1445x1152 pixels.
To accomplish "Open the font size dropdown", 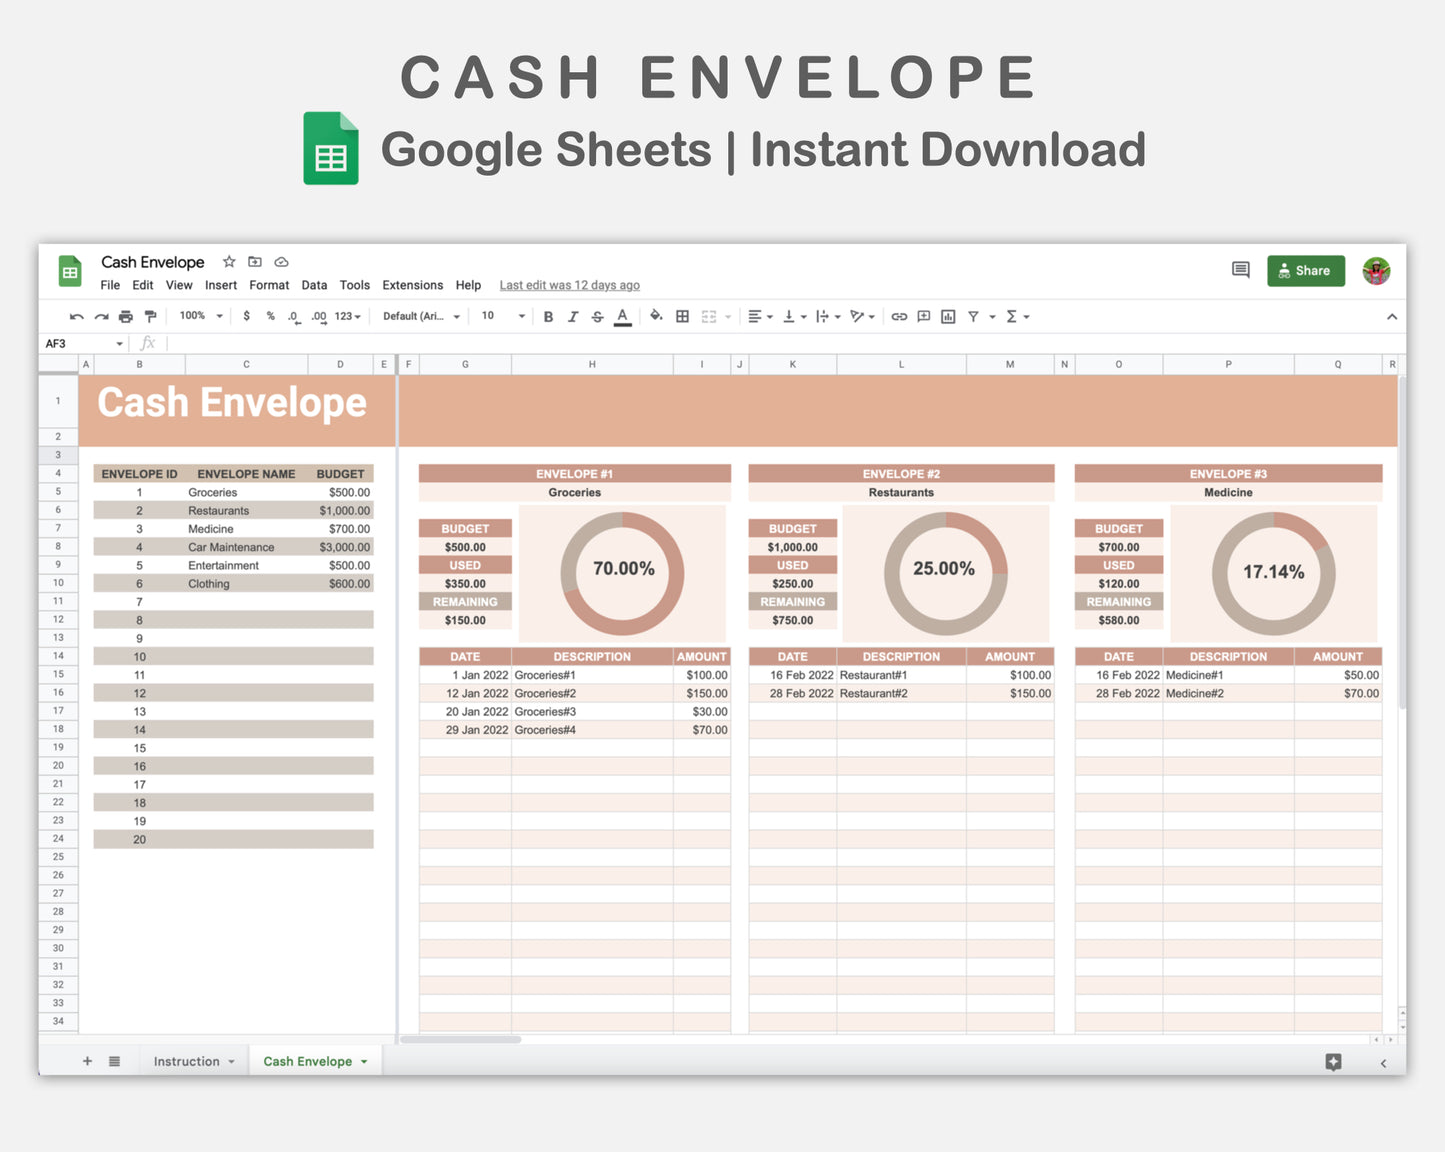I will click(x=519, y=316).
